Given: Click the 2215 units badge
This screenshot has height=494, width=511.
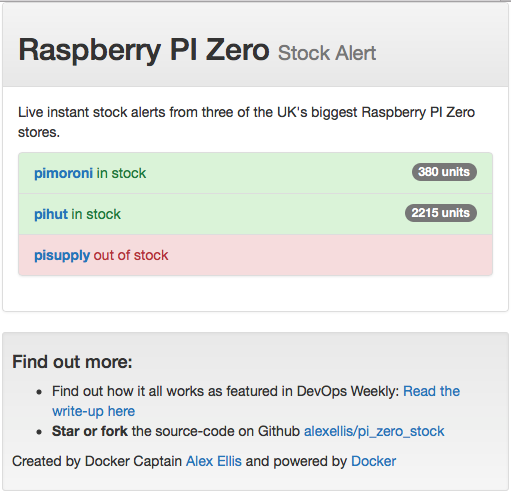Looking at the screenshot, I should pyautogui.click(x=441, y=213).
